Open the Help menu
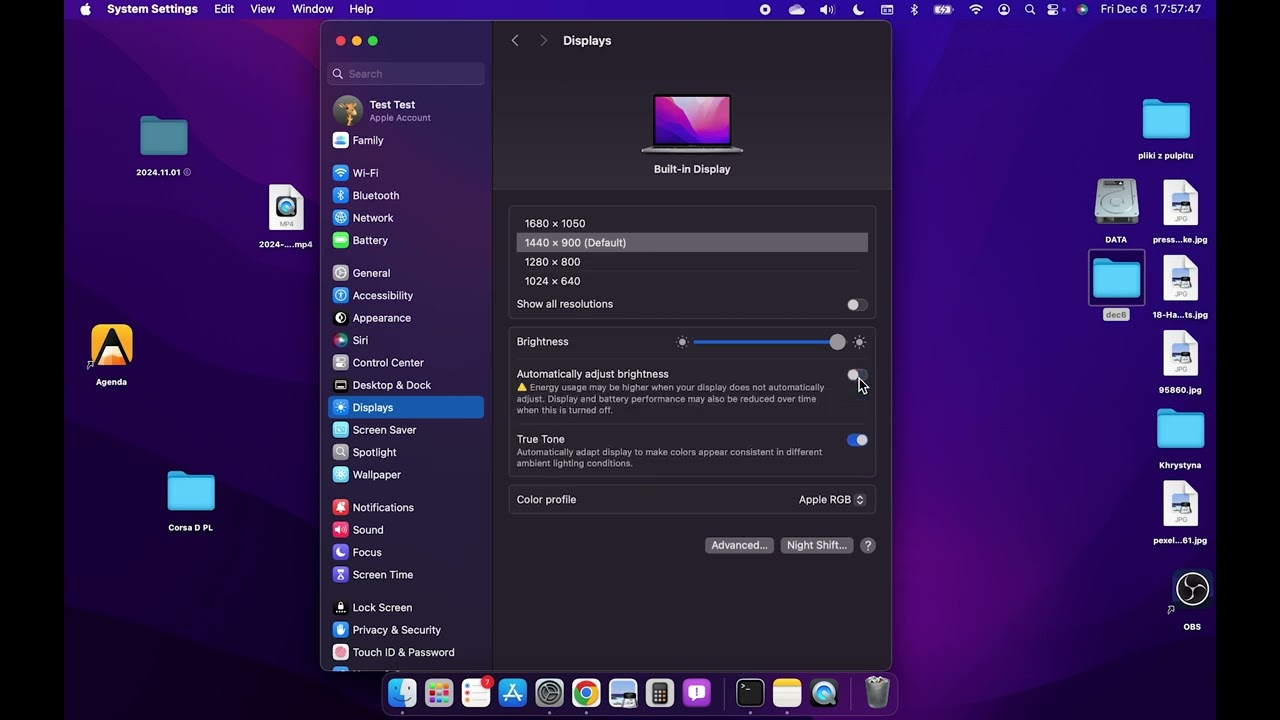Screen dimensions: 1280x720 tap(362, 9)
